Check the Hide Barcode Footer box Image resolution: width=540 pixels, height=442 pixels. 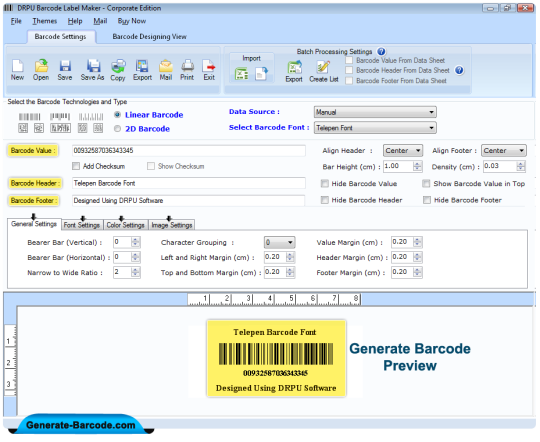(x=427, y=200)
